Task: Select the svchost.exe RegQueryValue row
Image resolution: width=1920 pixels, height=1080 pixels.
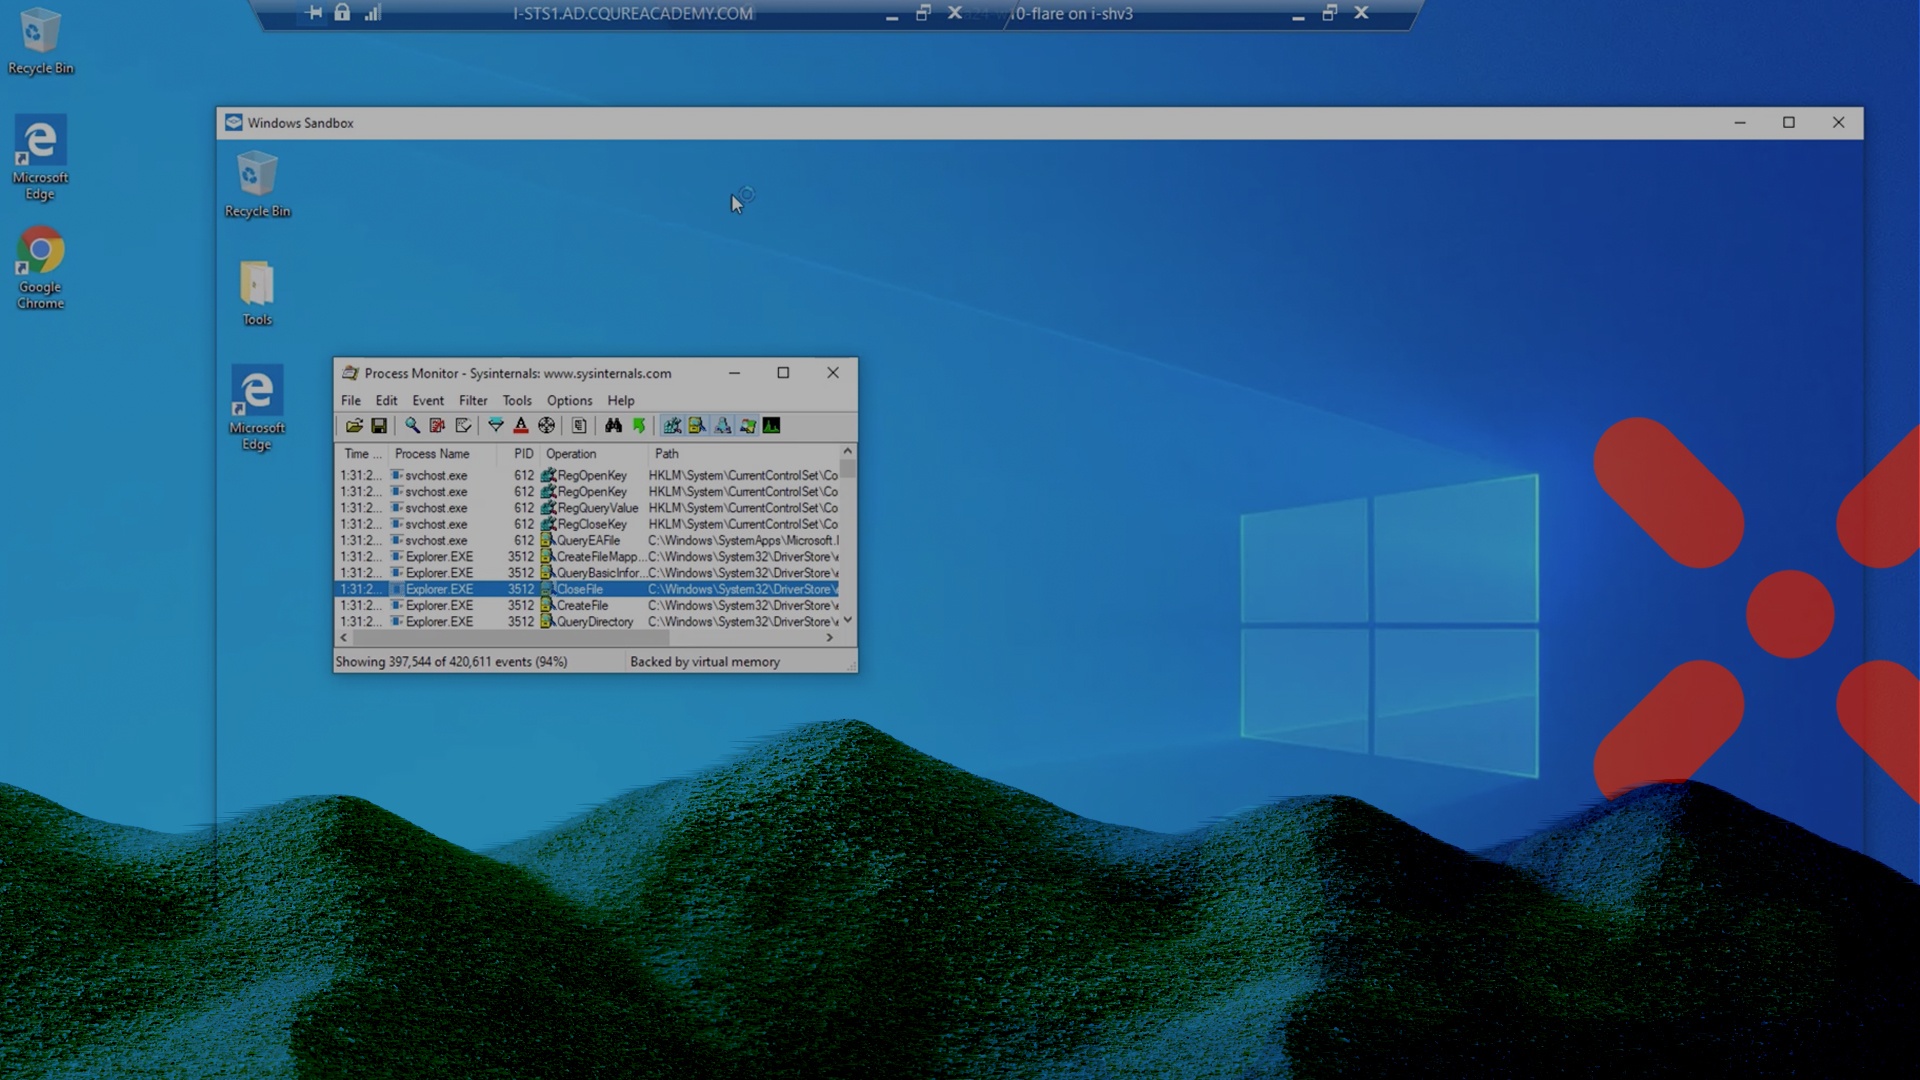Action: pyautogui.click(x=588, y=508)
